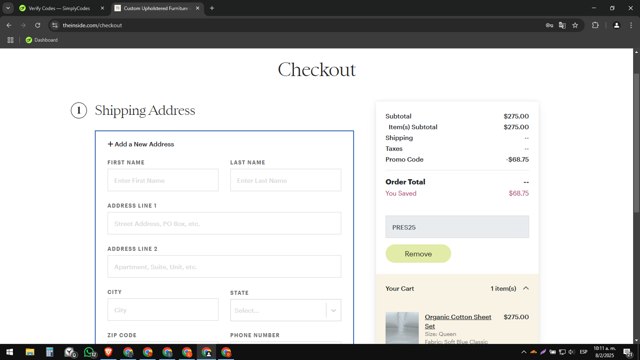Close the Verify Codes tab
Screen dimensions: 640x360
(x=102, y=8)
